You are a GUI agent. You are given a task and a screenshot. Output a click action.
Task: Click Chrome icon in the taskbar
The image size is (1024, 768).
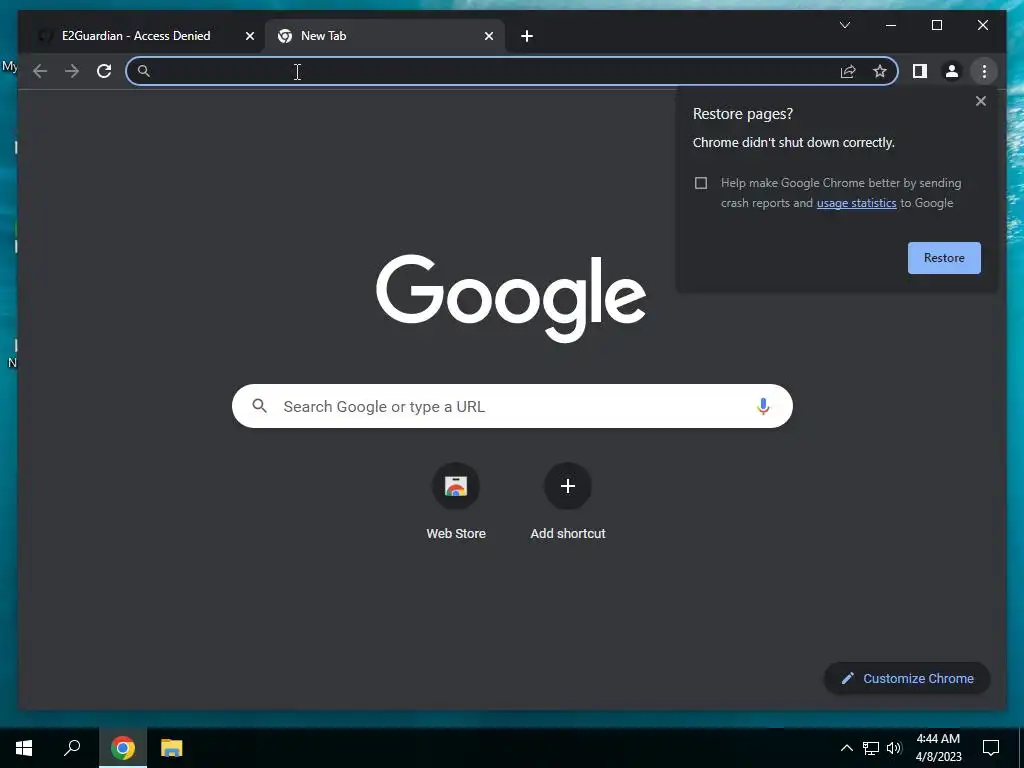point(123,748)
